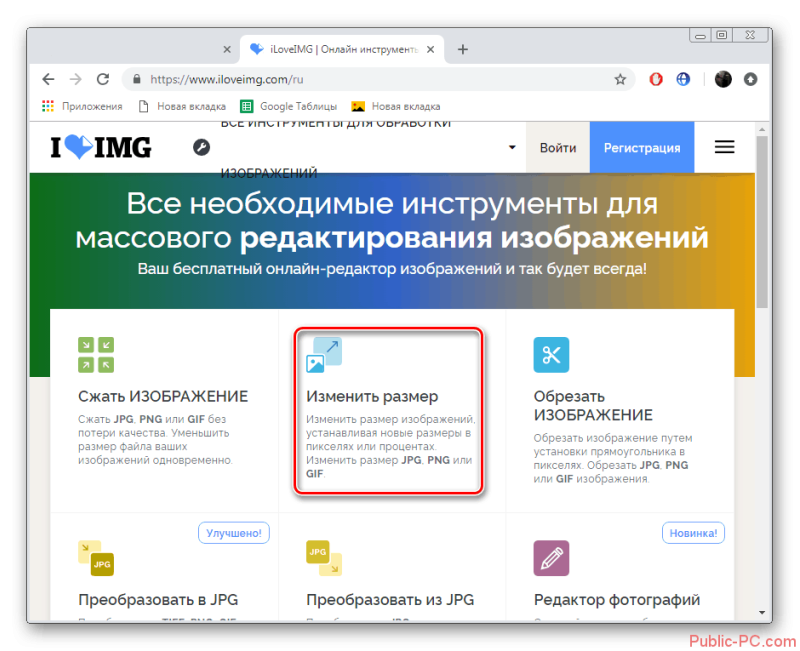Click the Сжать ИЗОБРАЖЕНИЕ compress icon
800x651 pixels.
(96, 355)
